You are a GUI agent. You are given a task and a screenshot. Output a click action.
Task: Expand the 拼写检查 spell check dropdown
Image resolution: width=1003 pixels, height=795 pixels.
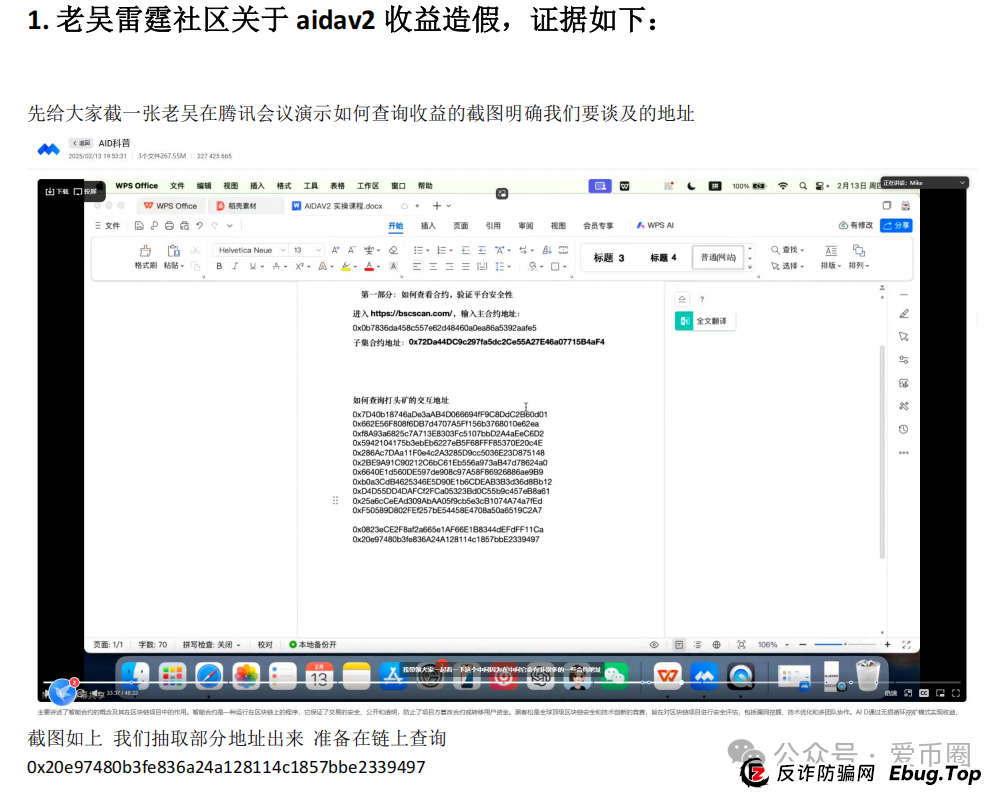tap(237, 643)
